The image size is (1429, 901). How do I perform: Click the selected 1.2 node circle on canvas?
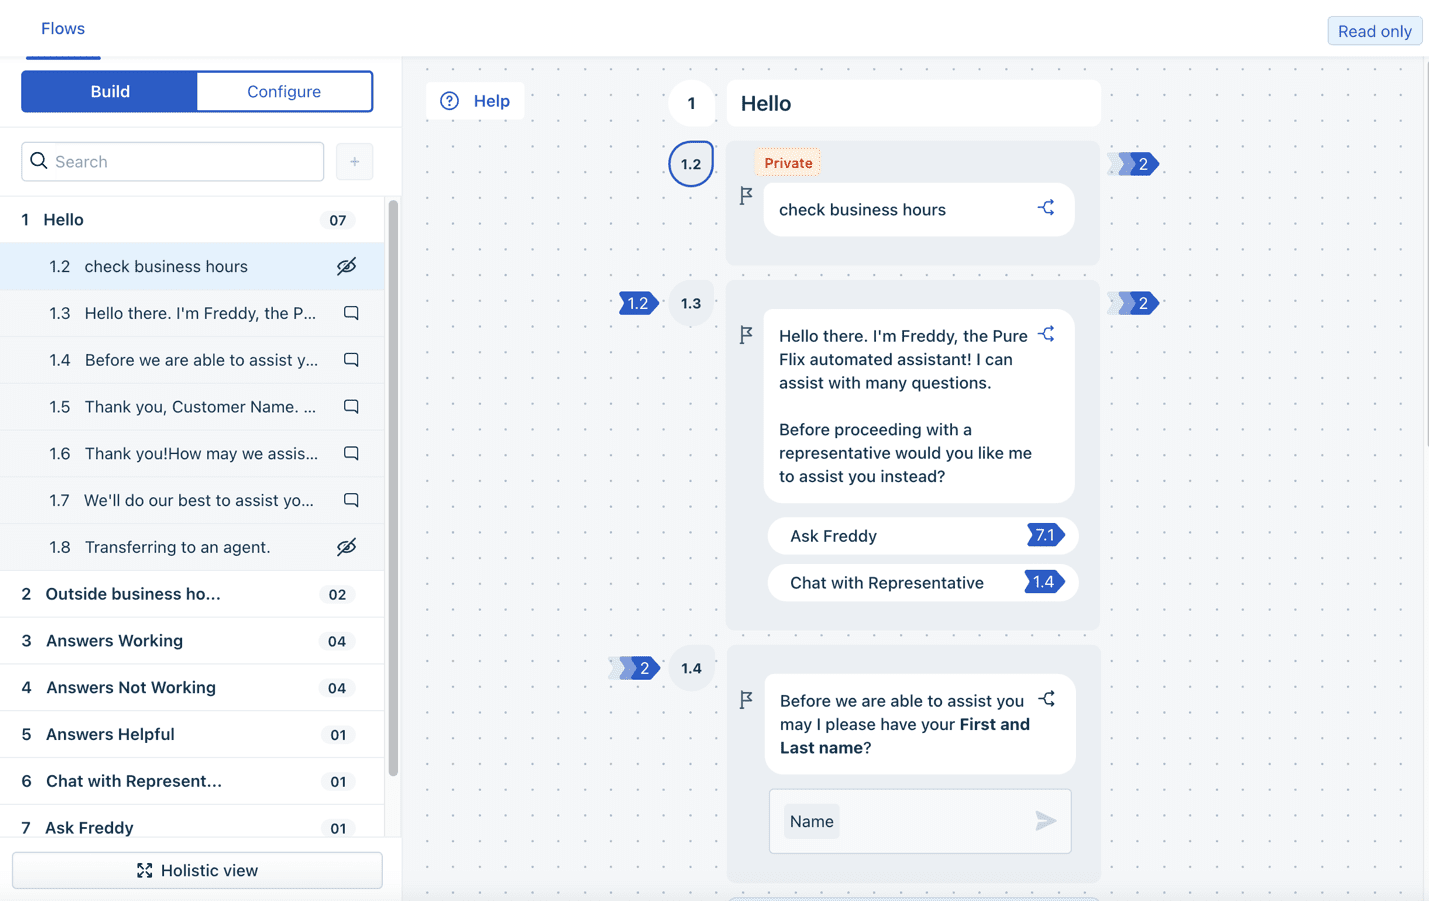[691, 163]
